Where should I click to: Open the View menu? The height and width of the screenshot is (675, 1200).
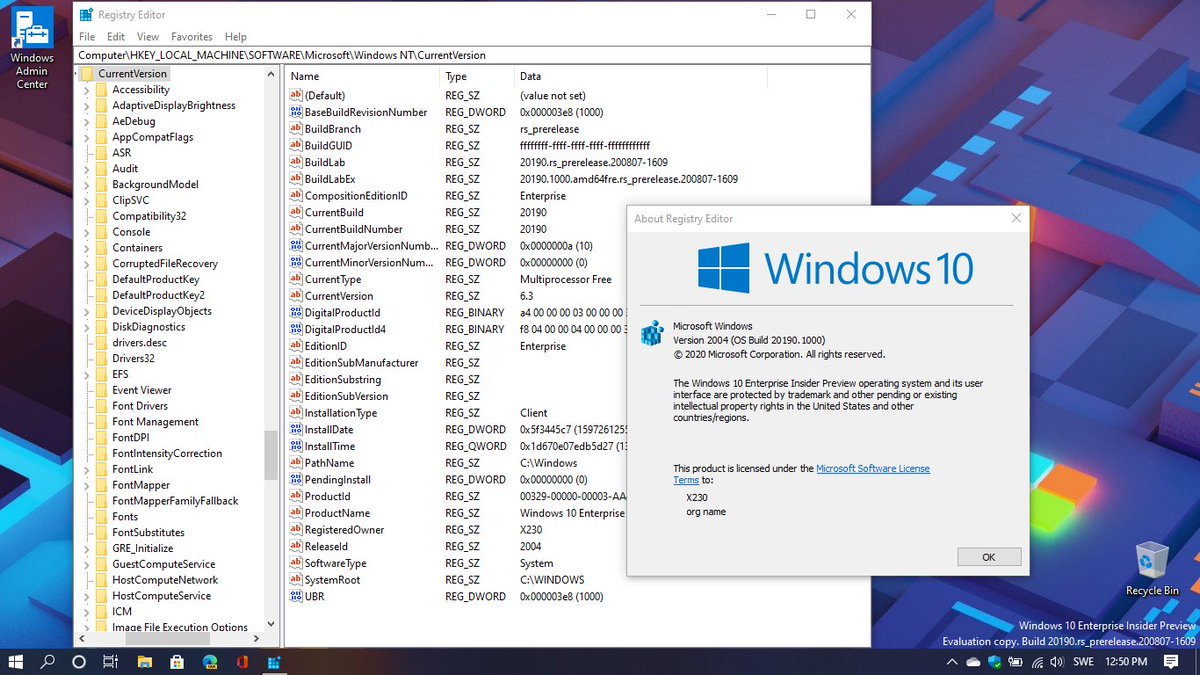148,37
